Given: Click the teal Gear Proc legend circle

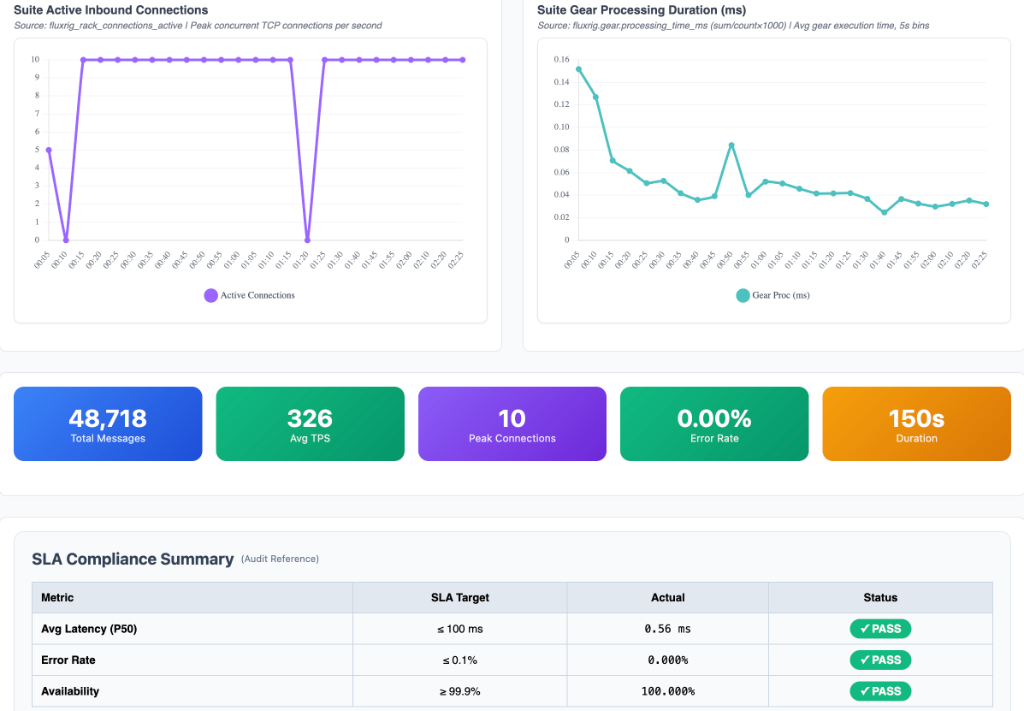Looking at the screenshot, I should click(743, 295).
